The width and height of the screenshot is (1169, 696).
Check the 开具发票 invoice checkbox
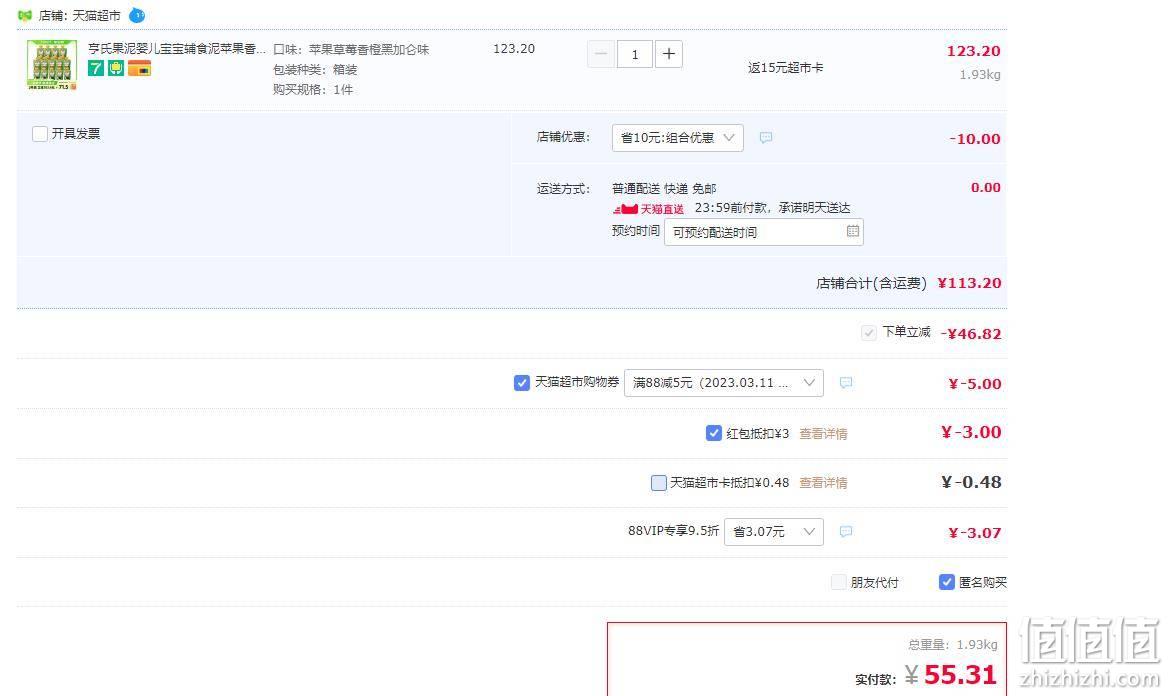point(40,134)
